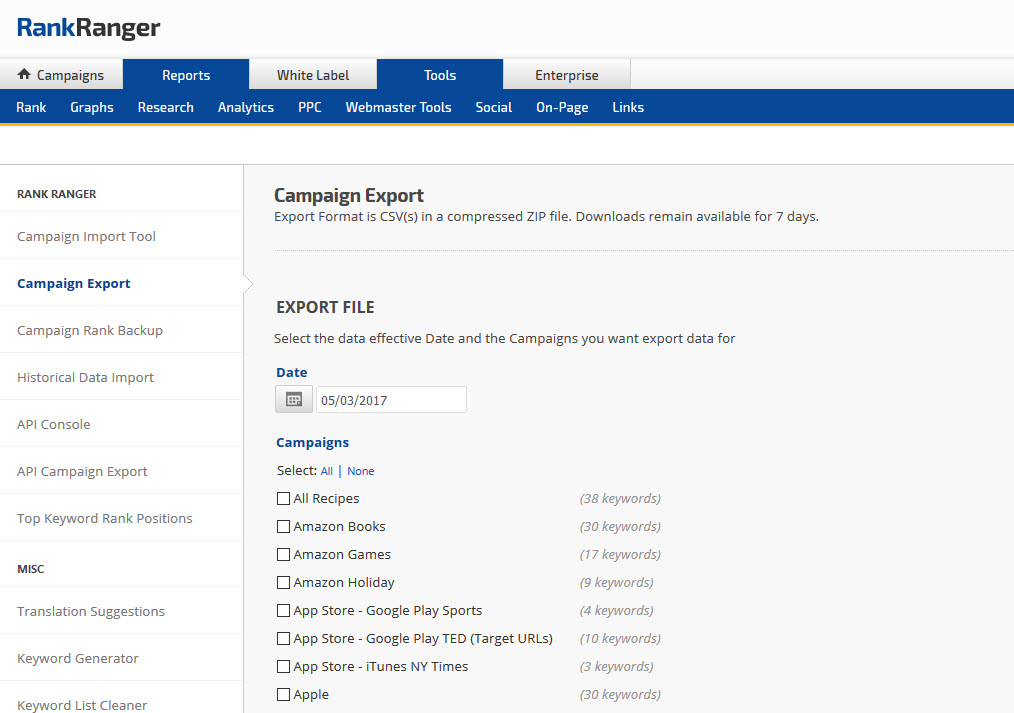
Task: Open Campaign Import Tool in sidebar
Action: tap(86, 236)
